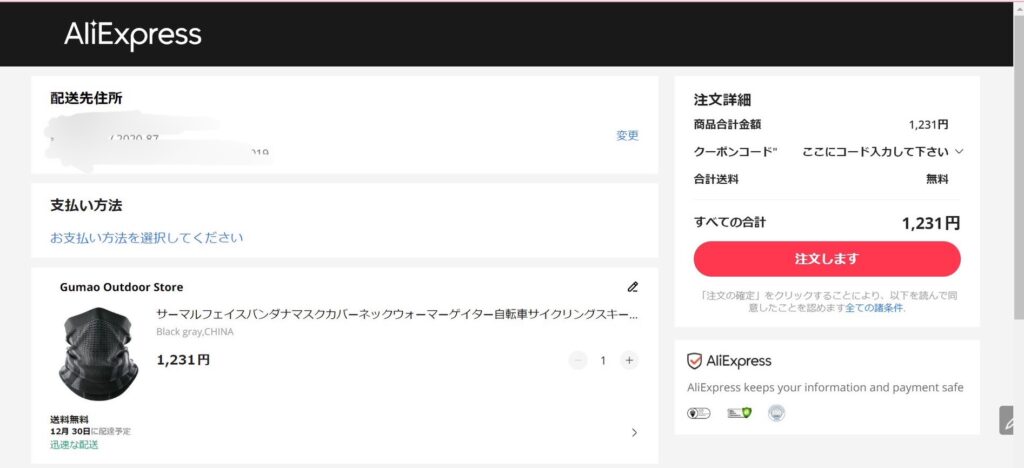Decrease quantity with the minus button
This screenshot has height=468, width=1024.
coord(578,360)
